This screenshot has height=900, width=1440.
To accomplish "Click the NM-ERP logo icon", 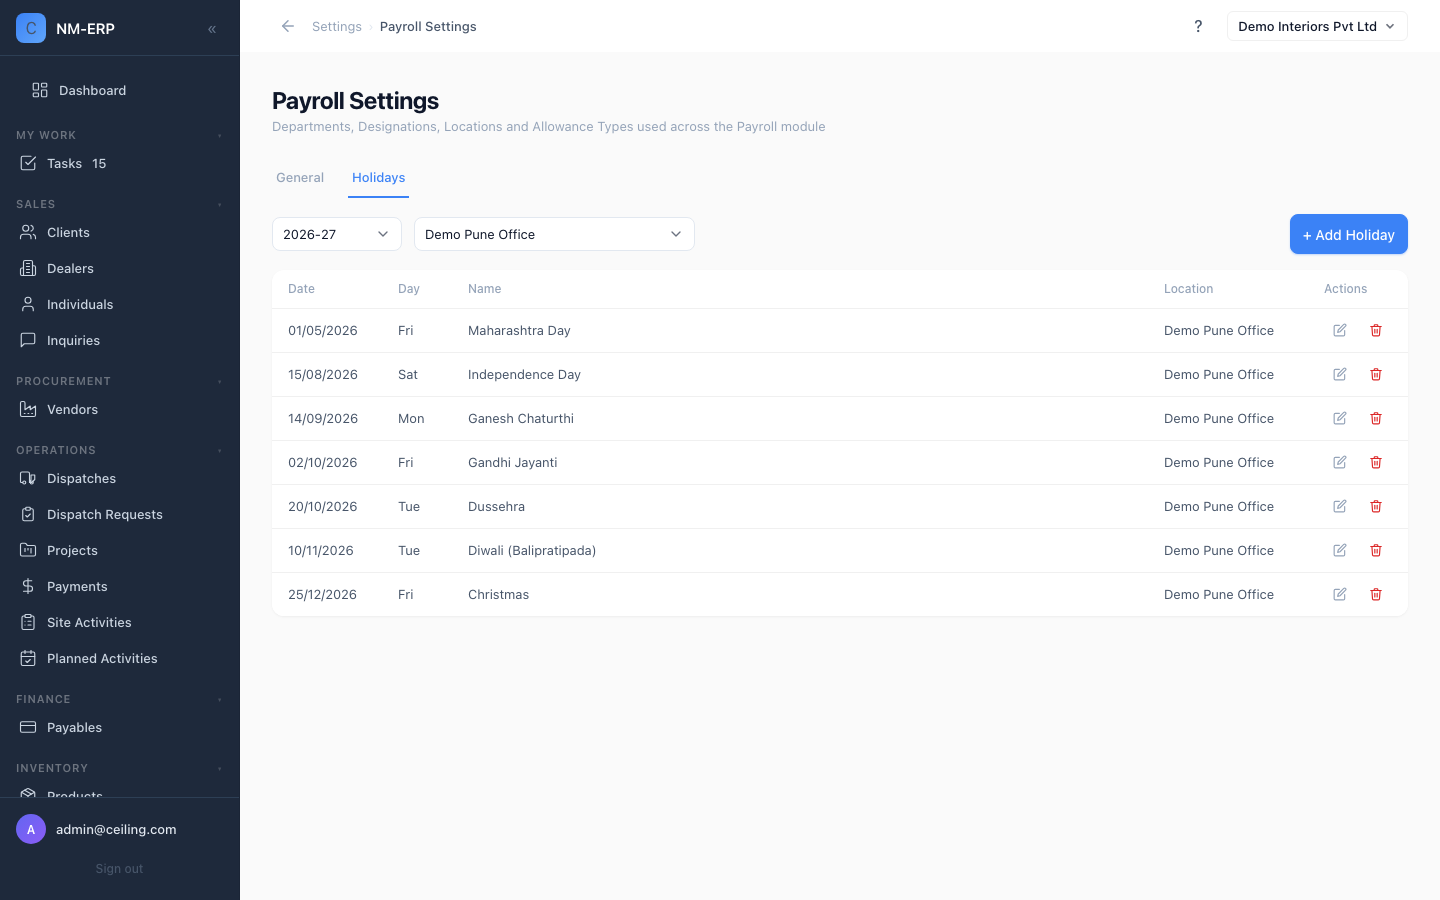I will coord(31,28).
